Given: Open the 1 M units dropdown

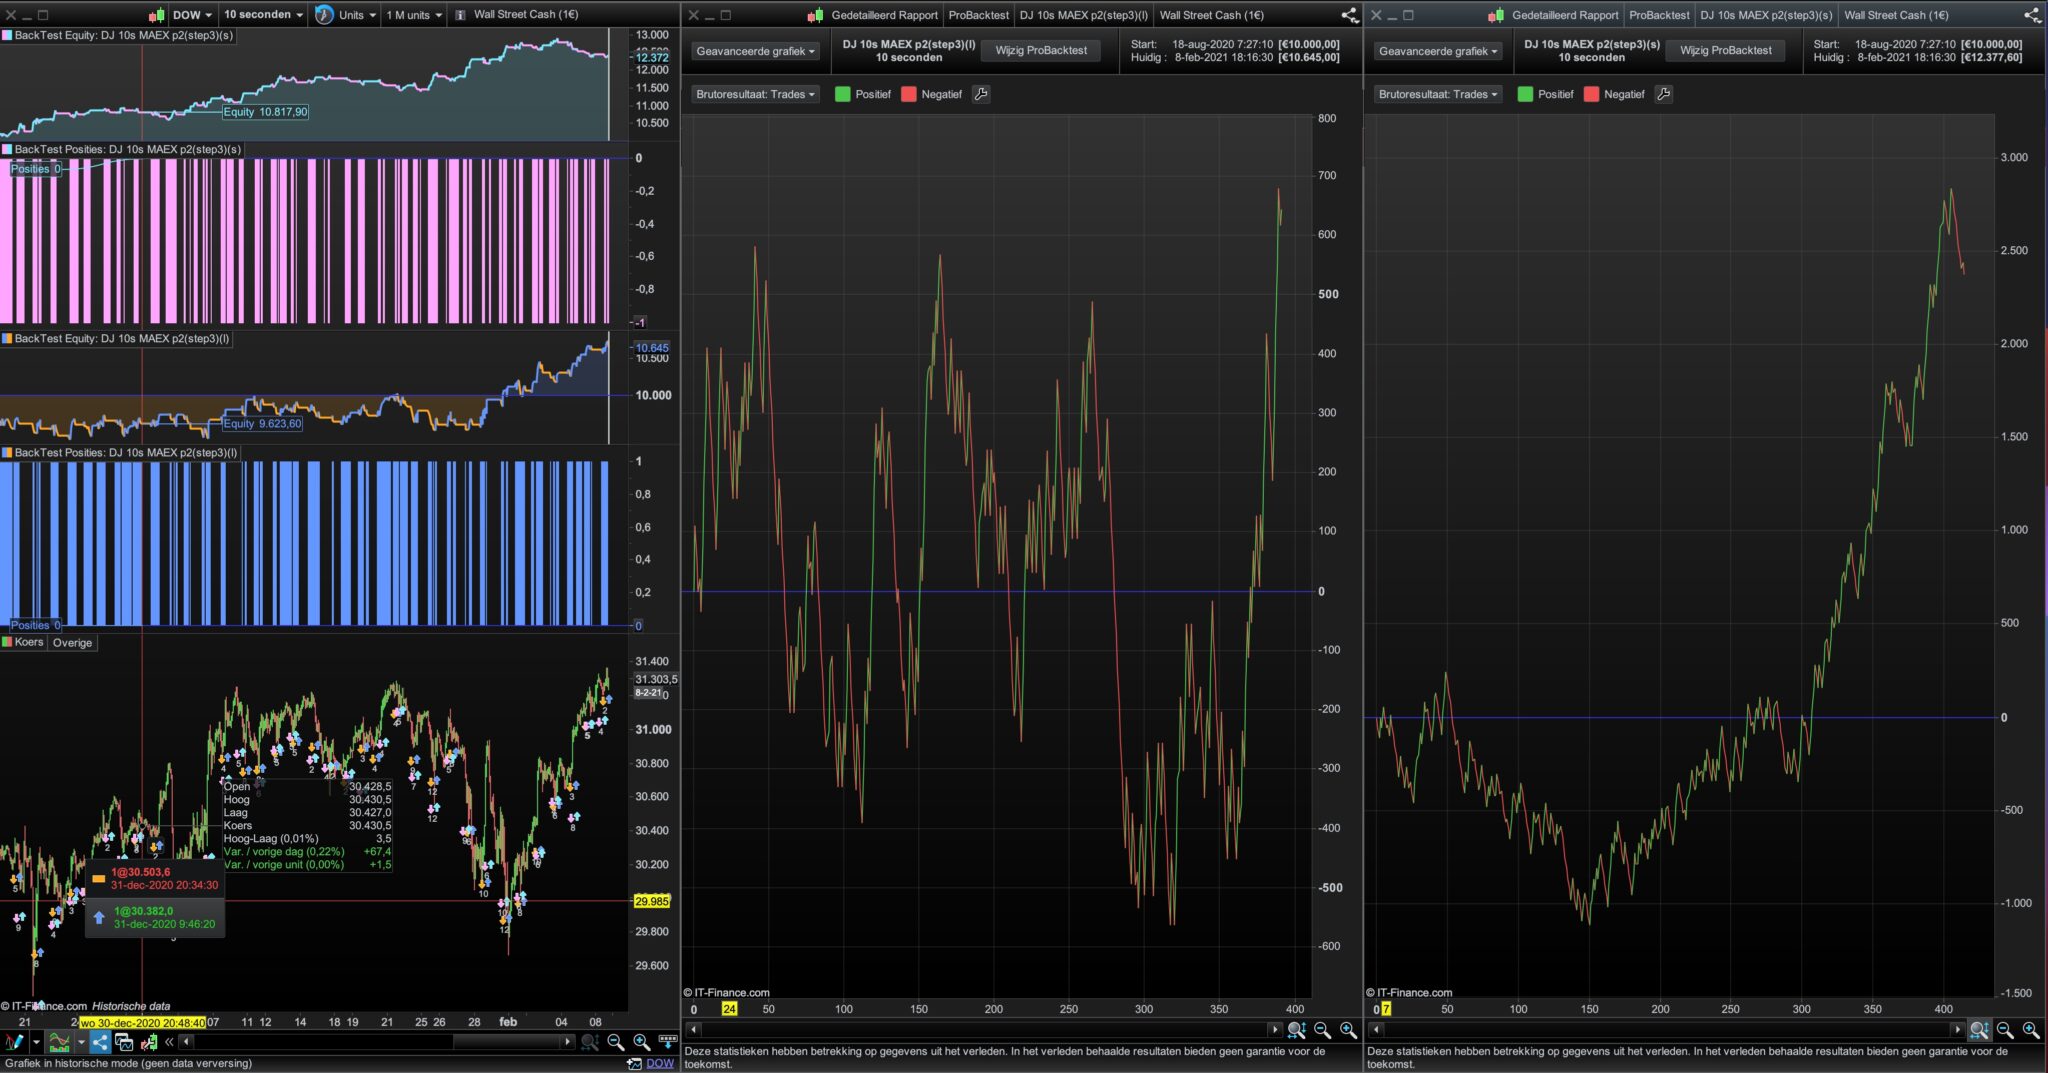Looking at the screenshot, I should point(414,15).
